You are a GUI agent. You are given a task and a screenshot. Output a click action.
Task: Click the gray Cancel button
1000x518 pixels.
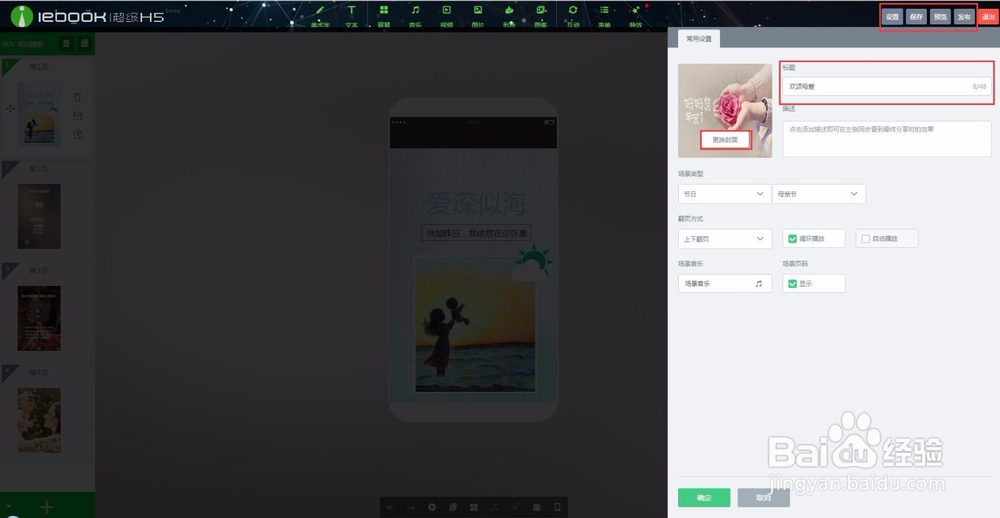[763, 498]
